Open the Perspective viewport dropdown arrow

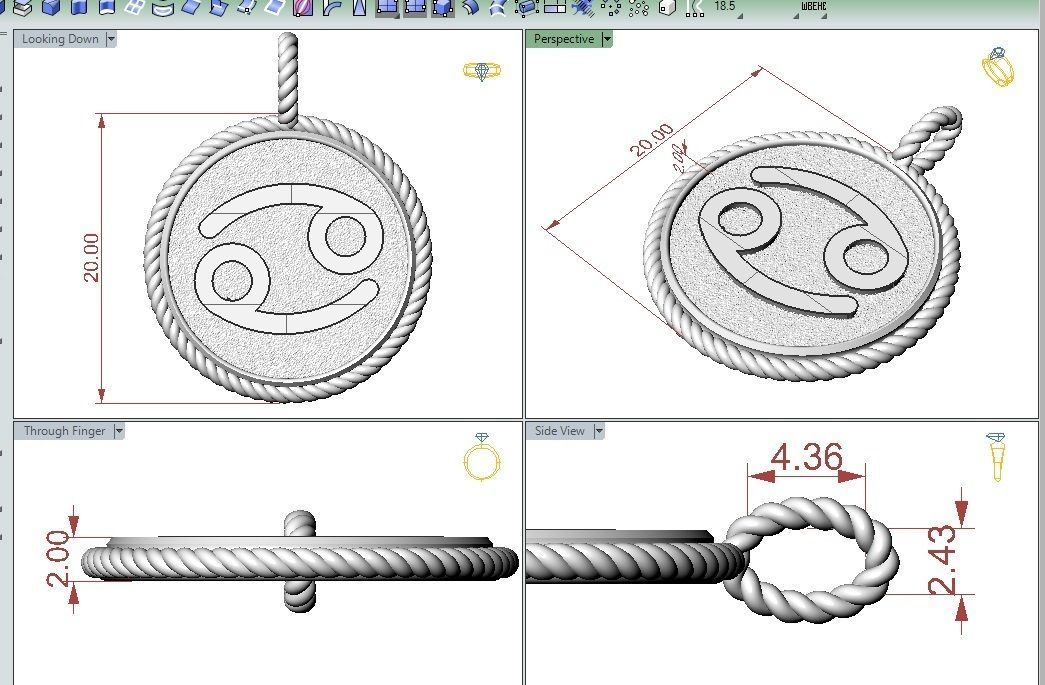tap(606, 39)
